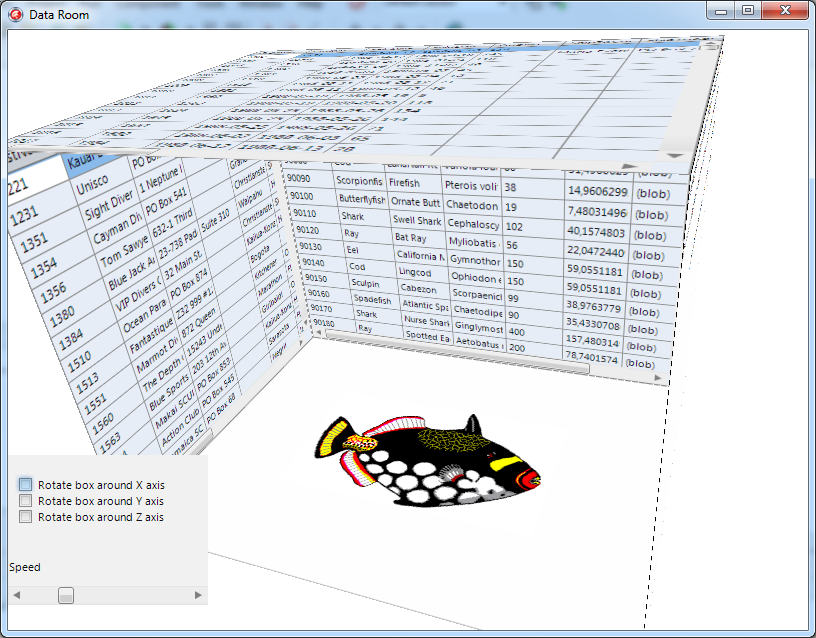Select the 'Cabezon' cell
The height and width of the screenshot is (638, 816).
point(418,288)
